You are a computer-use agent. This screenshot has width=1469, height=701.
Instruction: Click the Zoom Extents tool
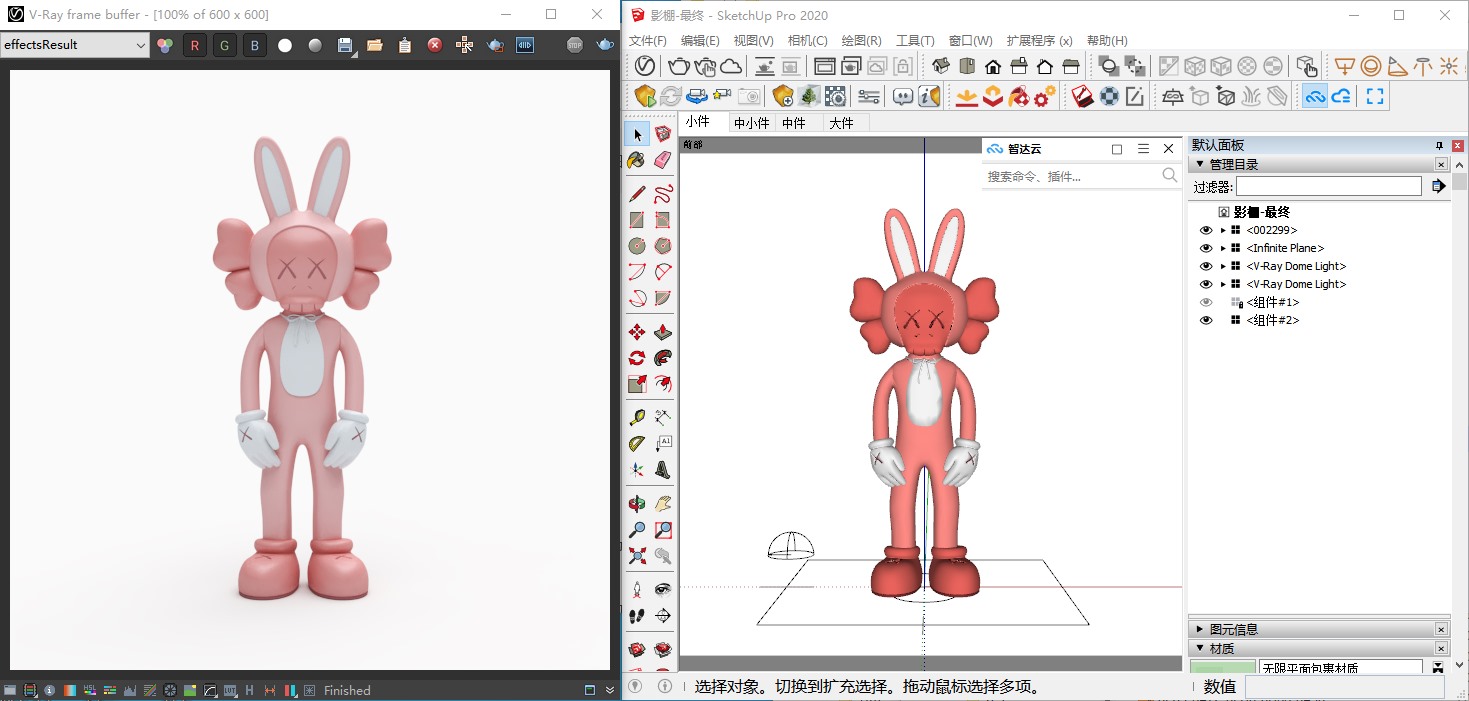(x=637, y=555)
